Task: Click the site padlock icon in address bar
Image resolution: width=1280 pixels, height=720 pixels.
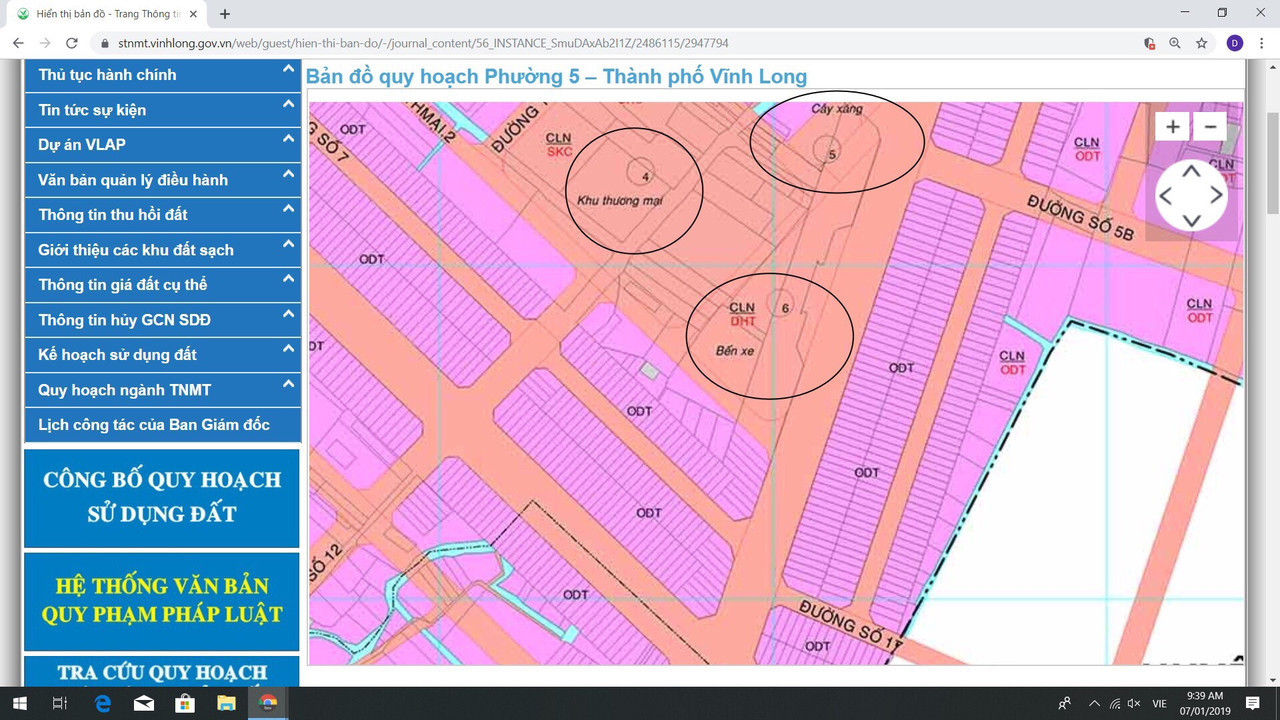Action: pyautogui.click(x=104, y=43)
